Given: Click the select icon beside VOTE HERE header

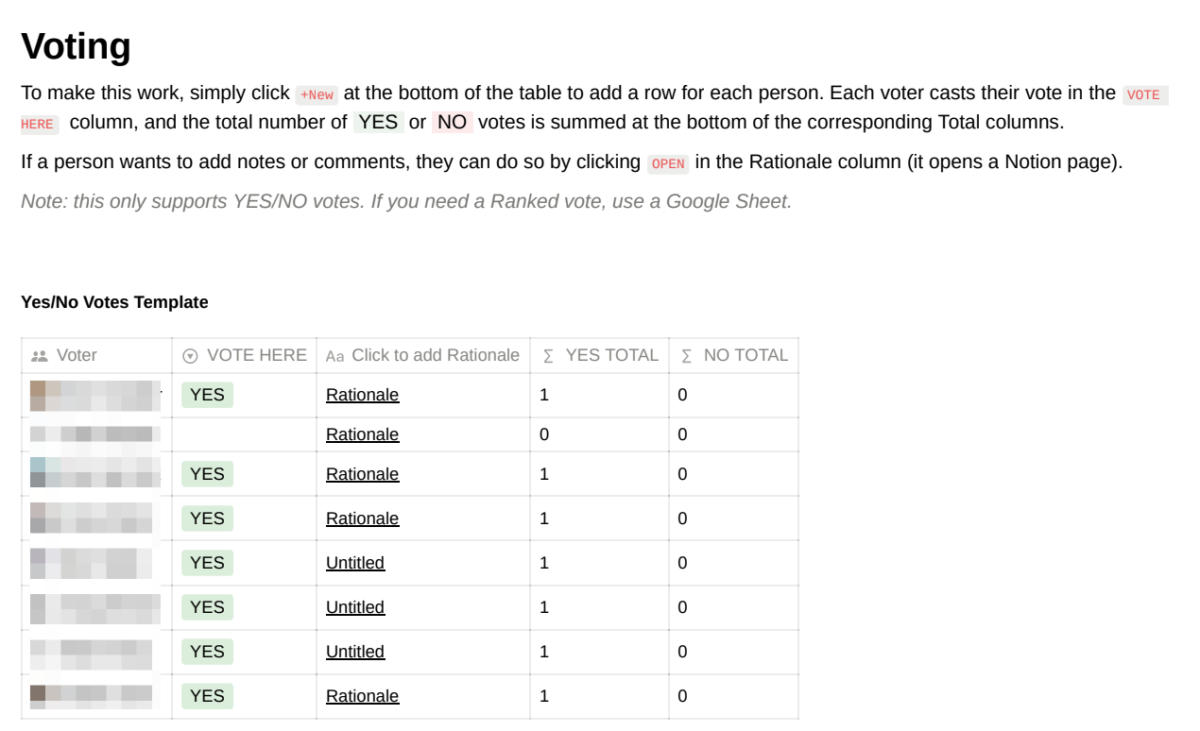Looking at the screenshot, I should (x=190, y=356).
